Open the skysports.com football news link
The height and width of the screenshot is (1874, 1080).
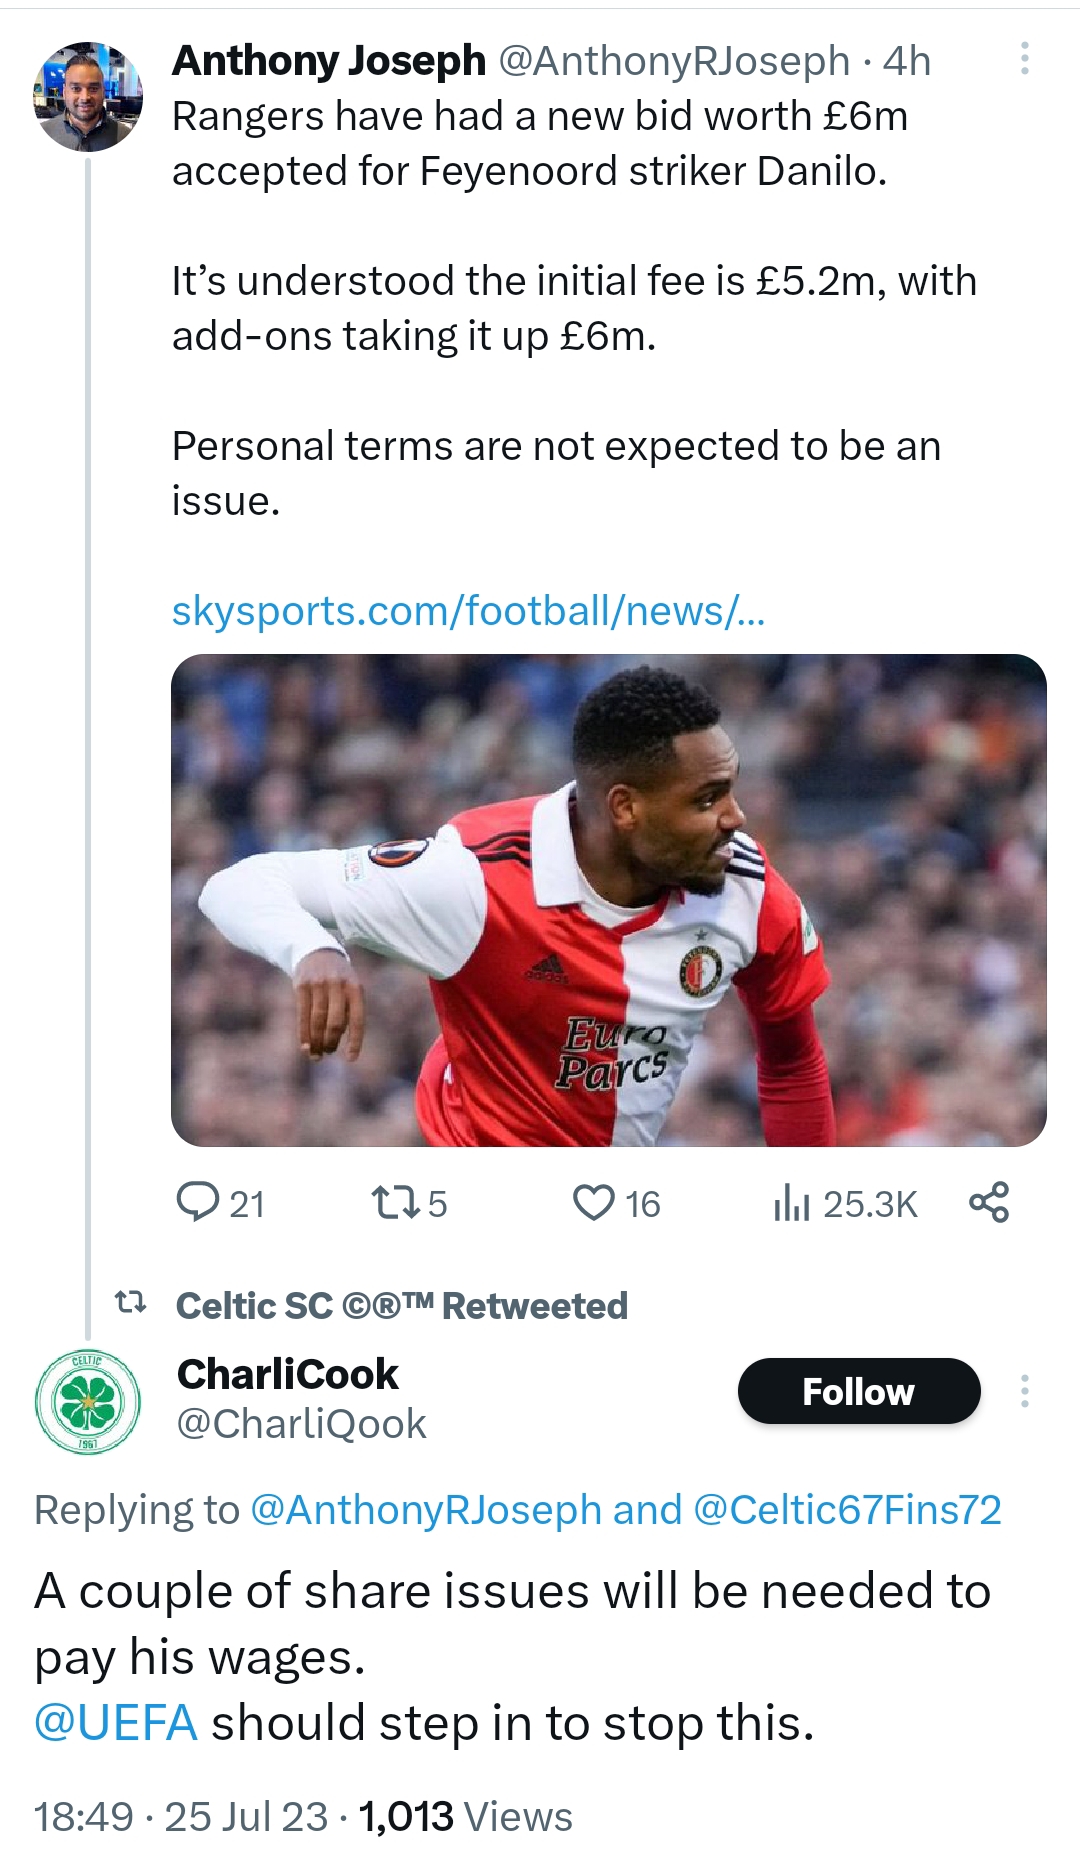[x=468, y=610]
